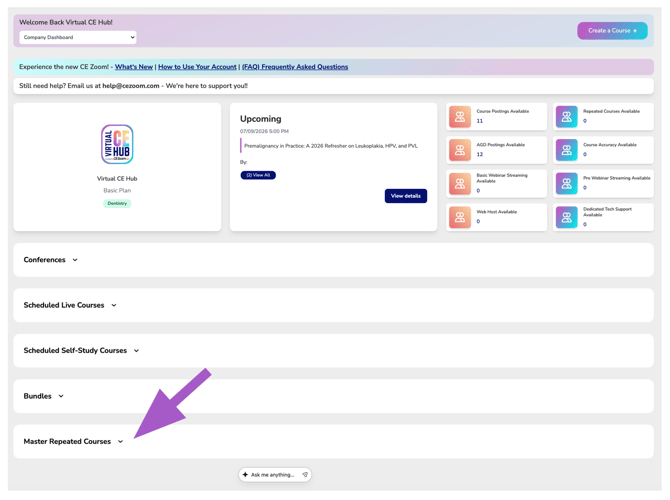Click the Basic Webinar Streaming Available icon
The height and width of the screenshot is (500, 670).
460,184
